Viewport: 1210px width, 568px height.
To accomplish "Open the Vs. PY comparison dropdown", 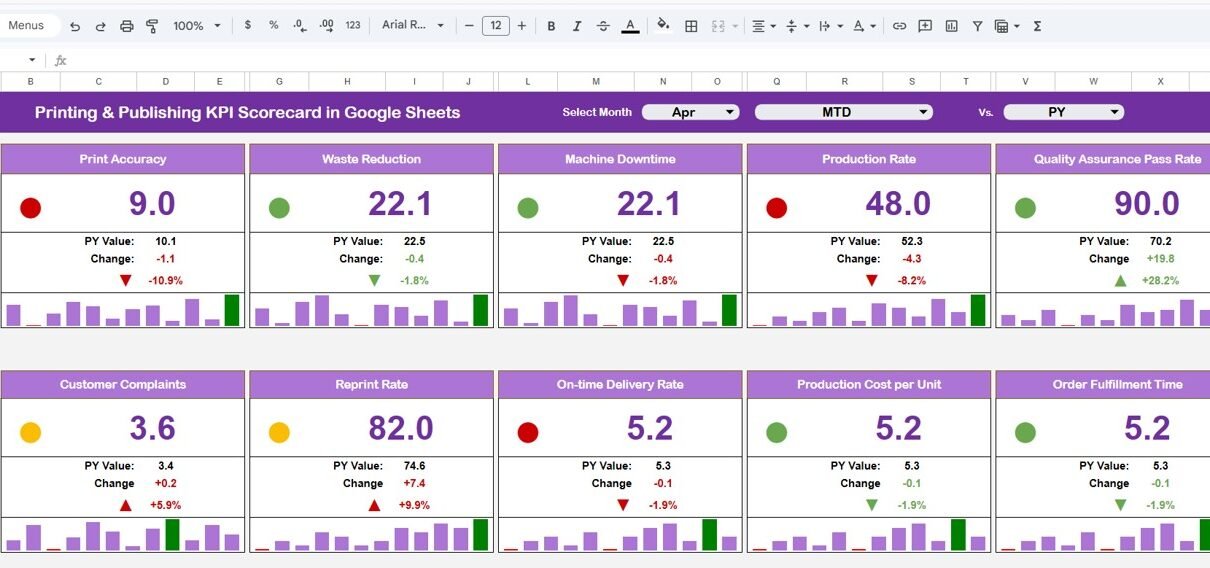I will tap(1063, 112).
